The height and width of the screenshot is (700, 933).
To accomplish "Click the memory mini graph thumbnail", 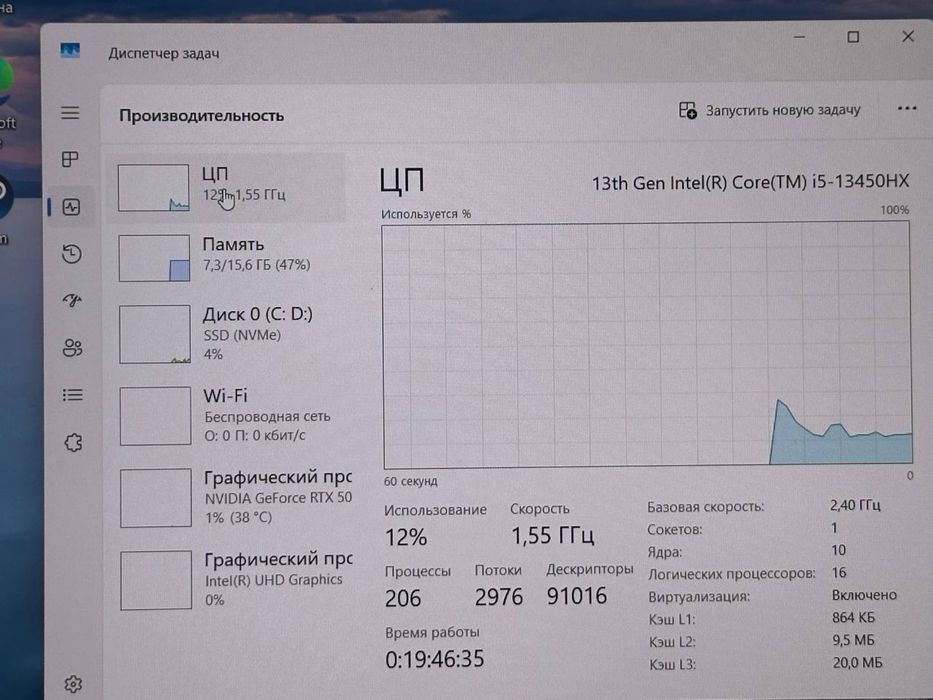I will tap(154, 258).
